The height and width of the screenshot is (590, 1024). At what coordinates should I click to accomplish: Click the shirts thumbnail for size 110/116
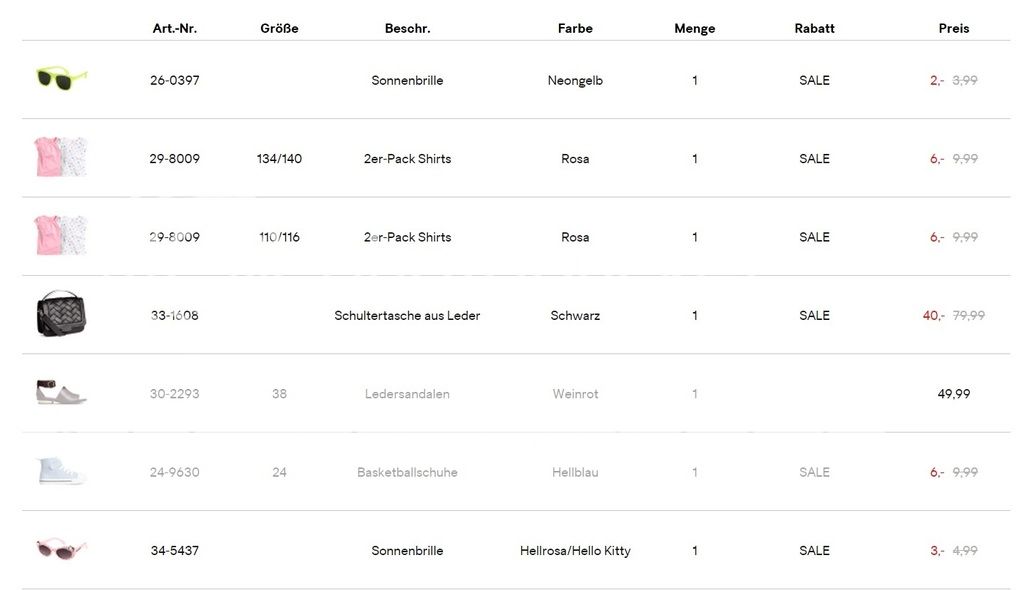click(62, 236)
